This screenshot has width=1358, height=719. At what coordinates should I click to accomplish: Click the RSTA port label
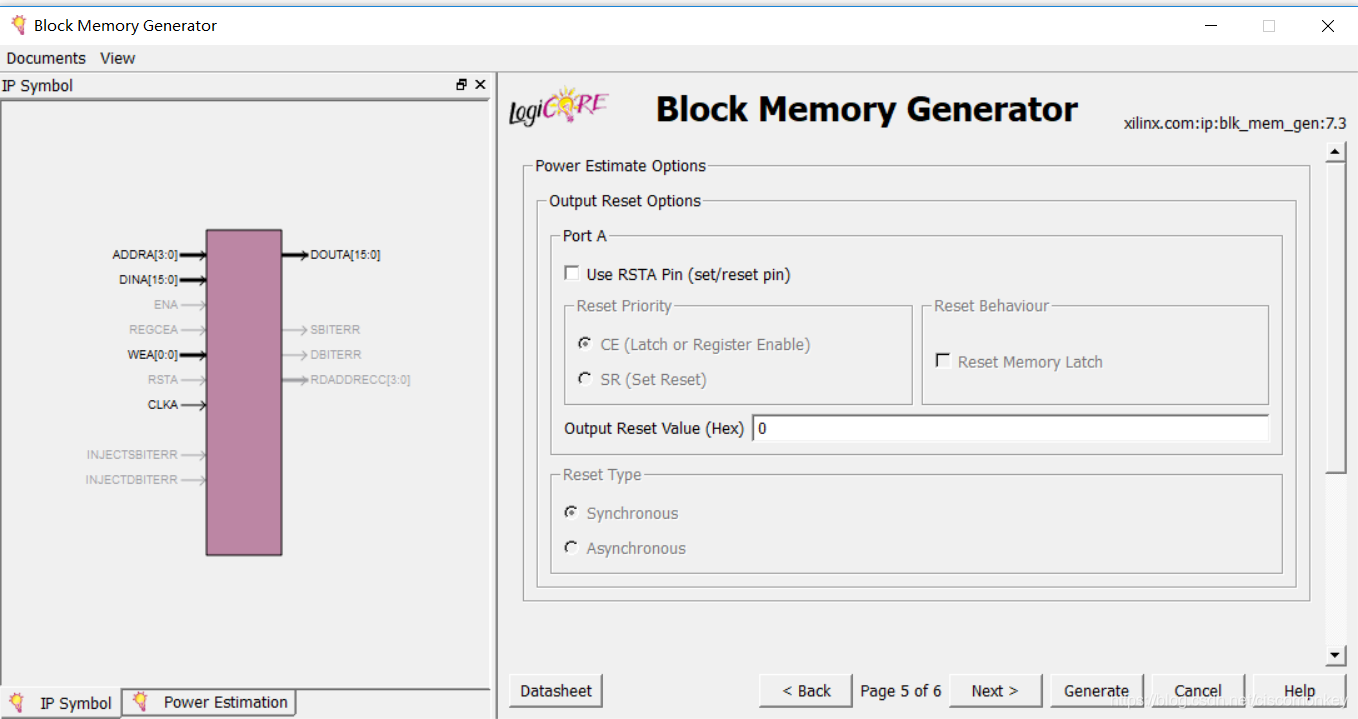pyautogui.click(x=163, y=380)
